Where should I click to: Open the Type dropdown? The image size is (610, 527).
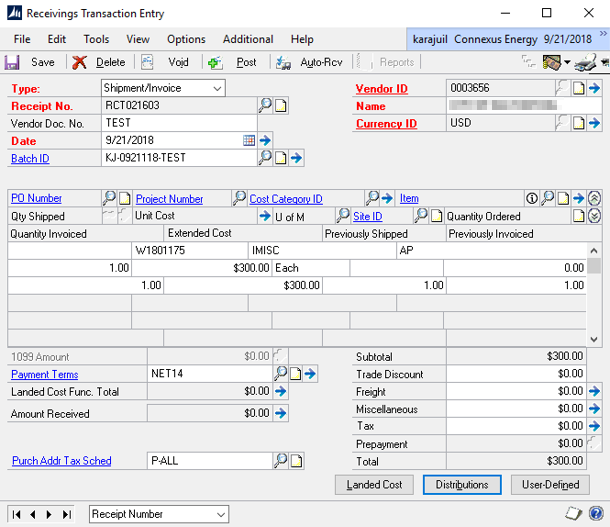[217, 88]
